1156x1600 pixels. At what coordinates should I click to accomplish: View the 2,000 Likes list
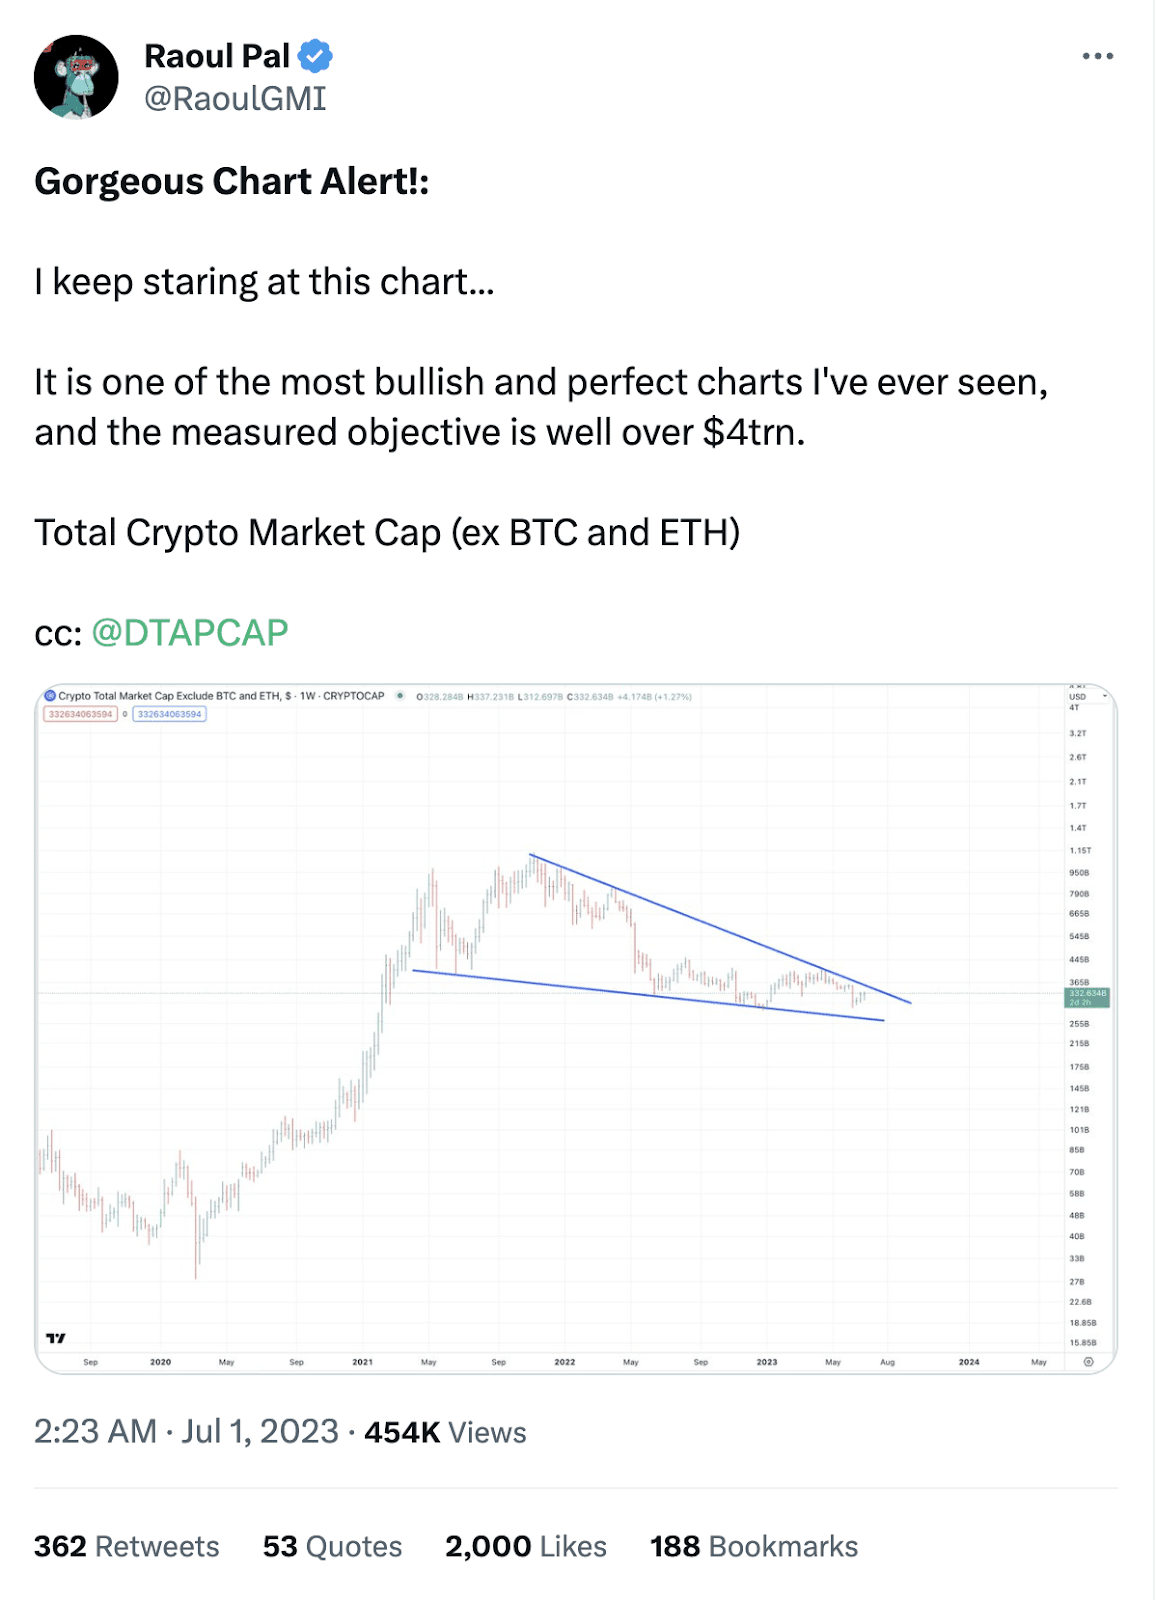[526, 1546]
